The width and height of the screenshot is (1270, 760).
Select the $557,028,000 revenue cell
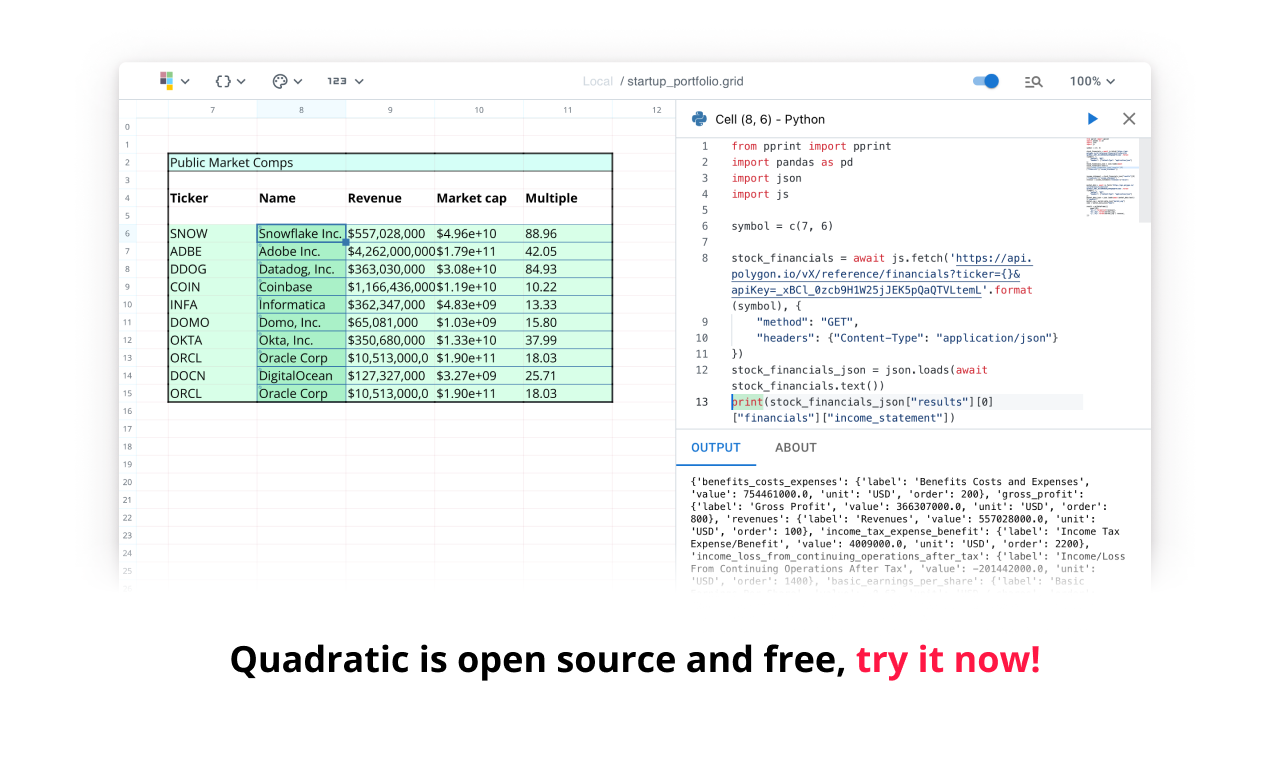tap(390, 234)
